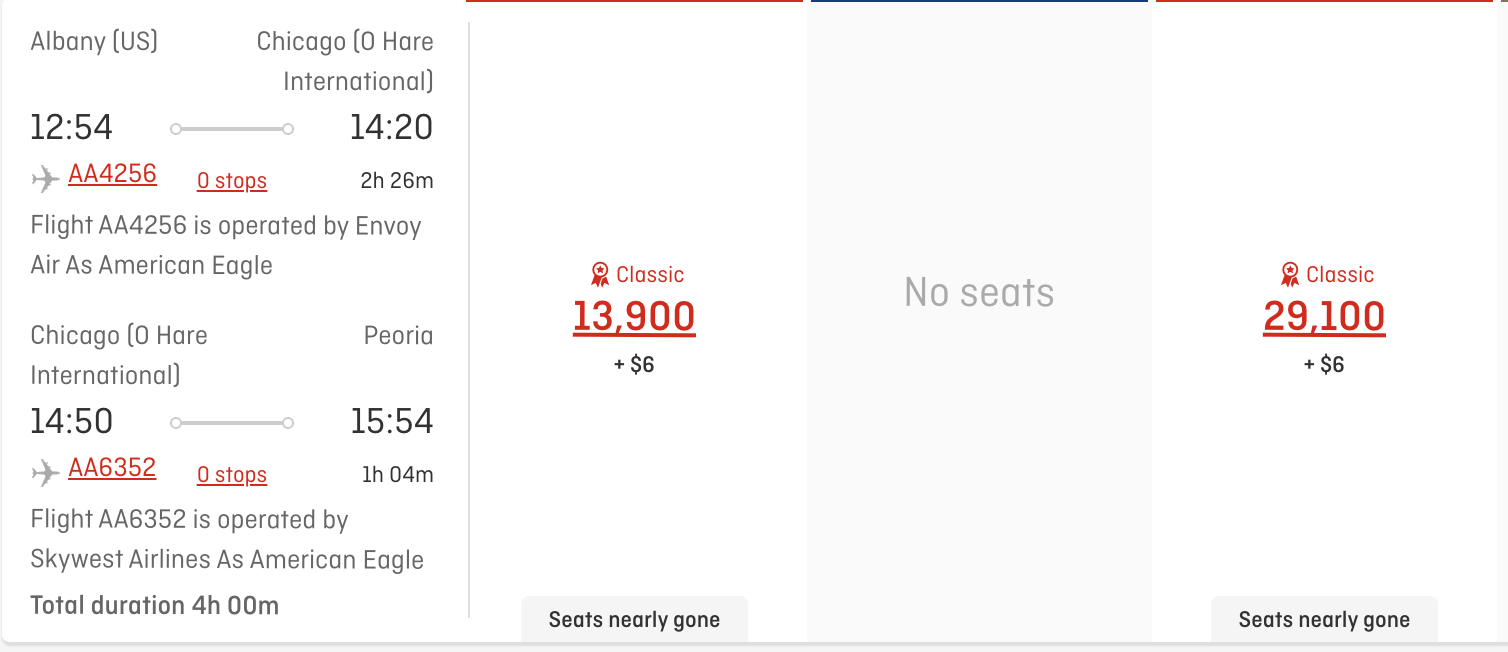
Task: Click the 12:54 departure time
Action: [72, 128]
